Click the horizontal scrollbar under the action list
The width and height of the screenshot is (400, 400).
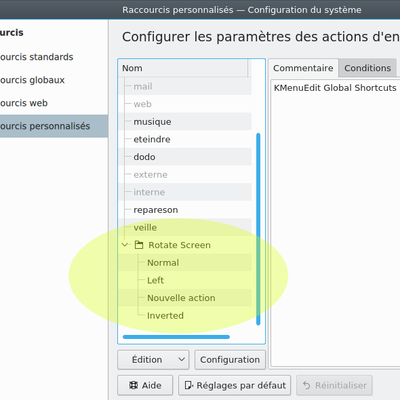tap(176, 337)
